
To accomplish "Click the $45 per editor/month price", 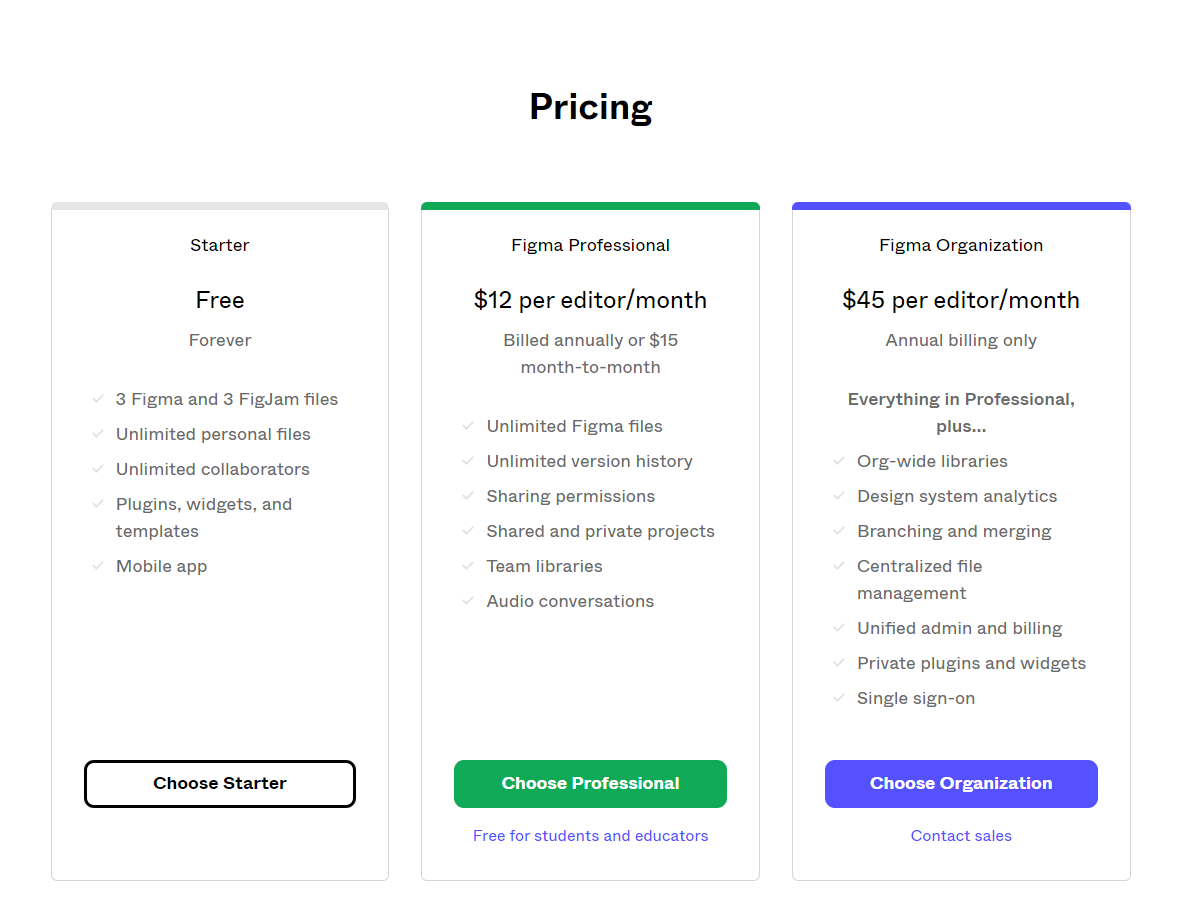I will pyautogui.click(x=961, y=300).
